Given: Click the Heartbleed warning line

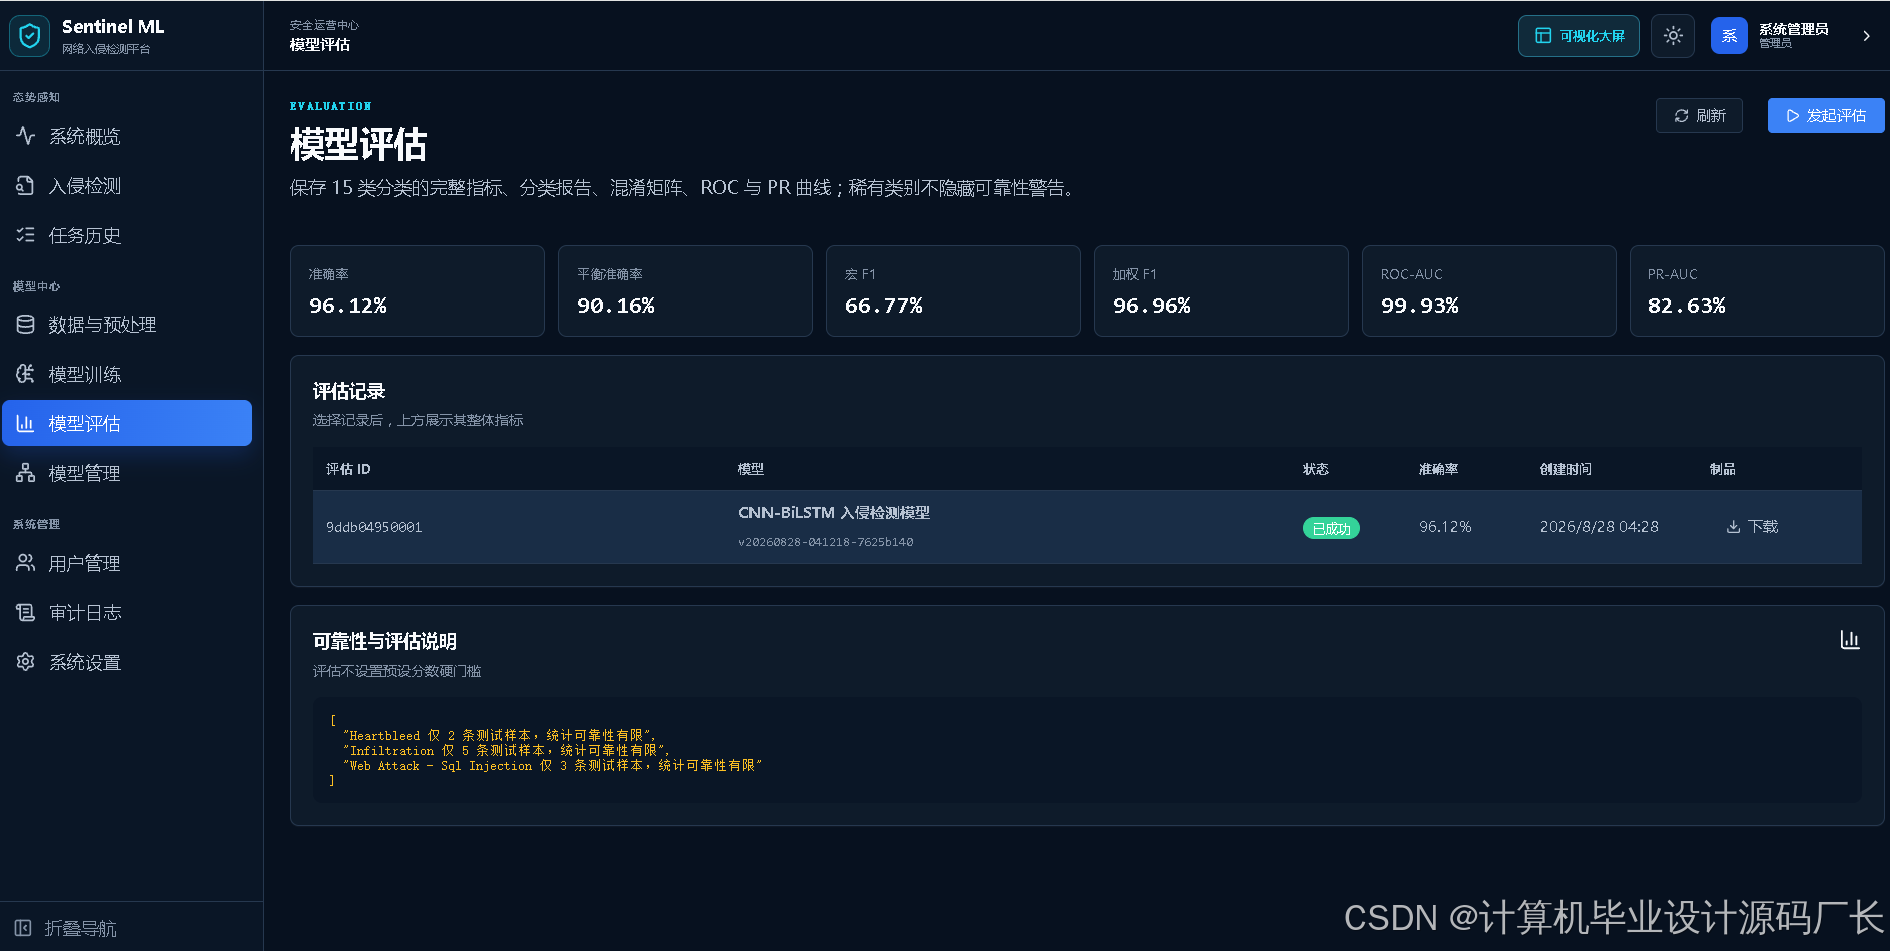Looking at the screenshot, I should click(x=499, y=735).
